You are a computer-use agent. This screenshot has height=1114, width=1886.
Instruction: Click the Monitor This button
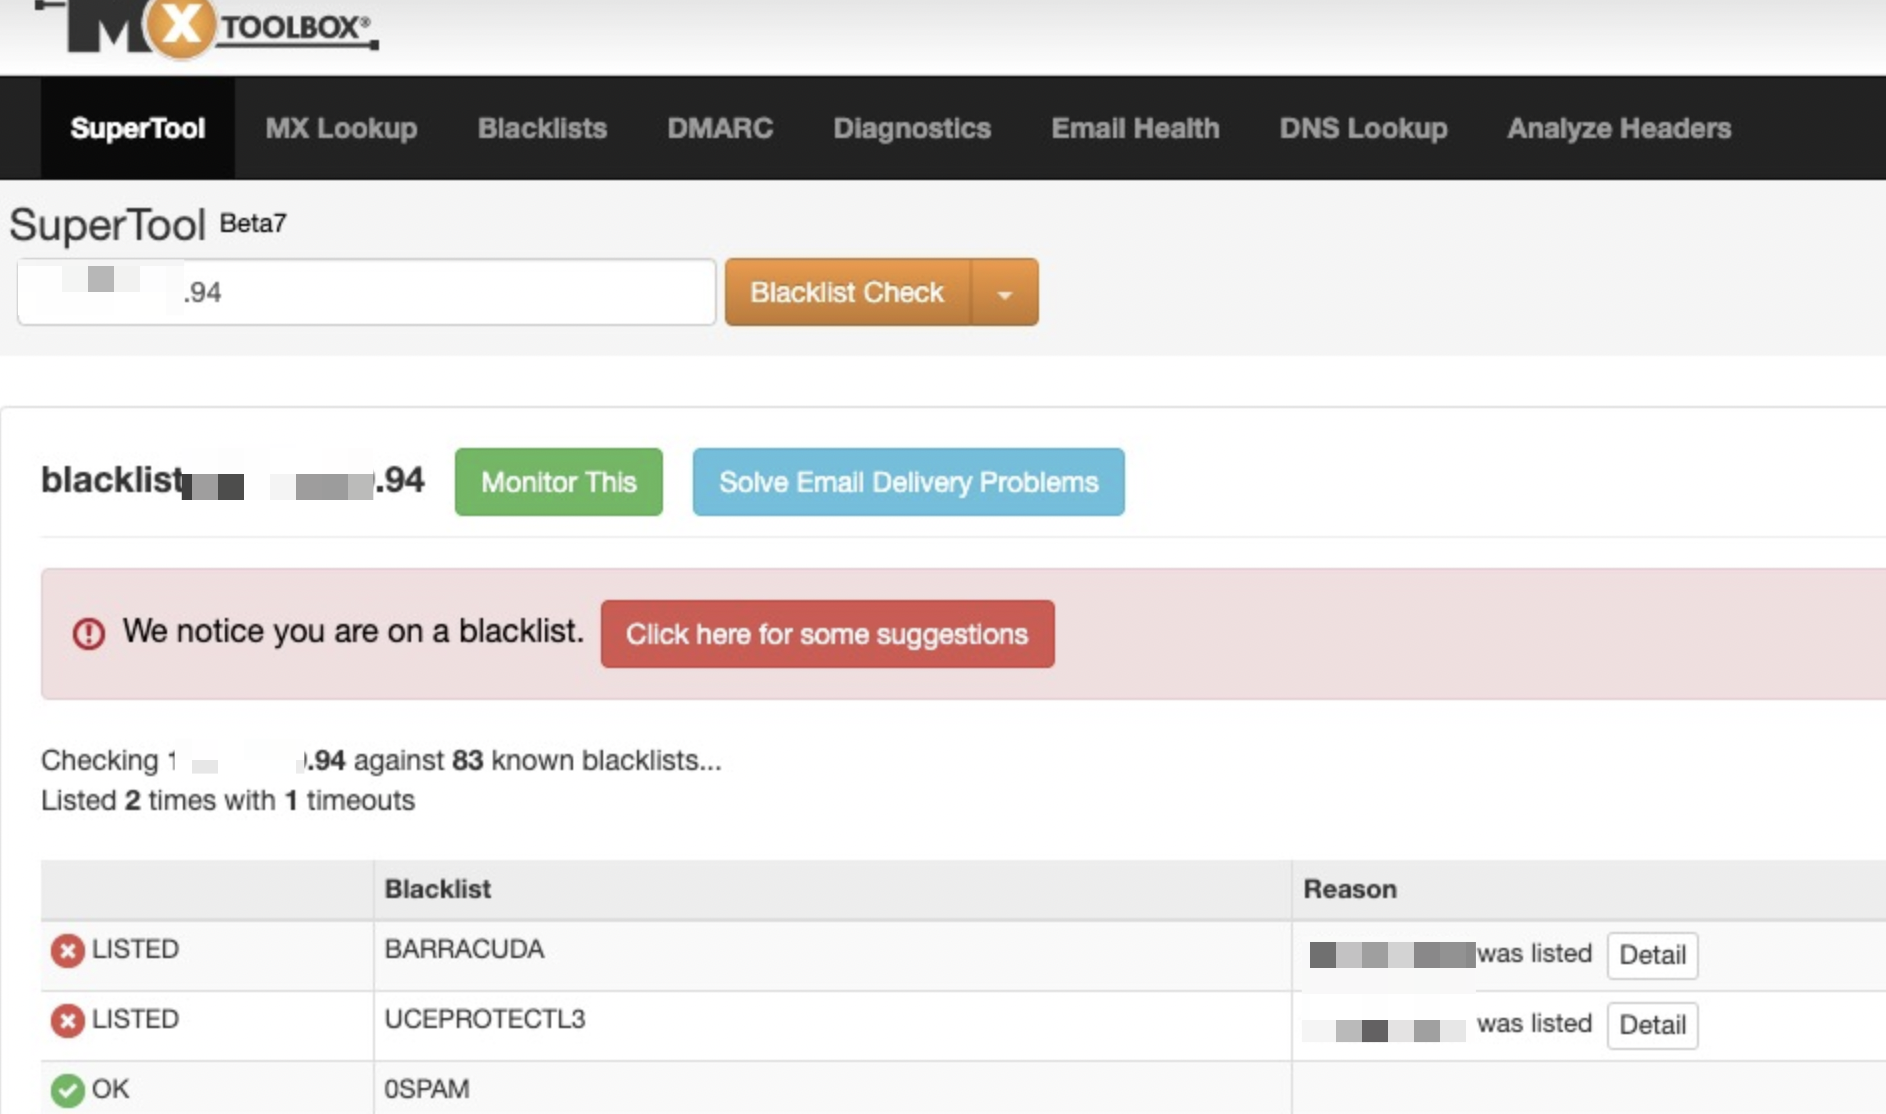(558, 482)
